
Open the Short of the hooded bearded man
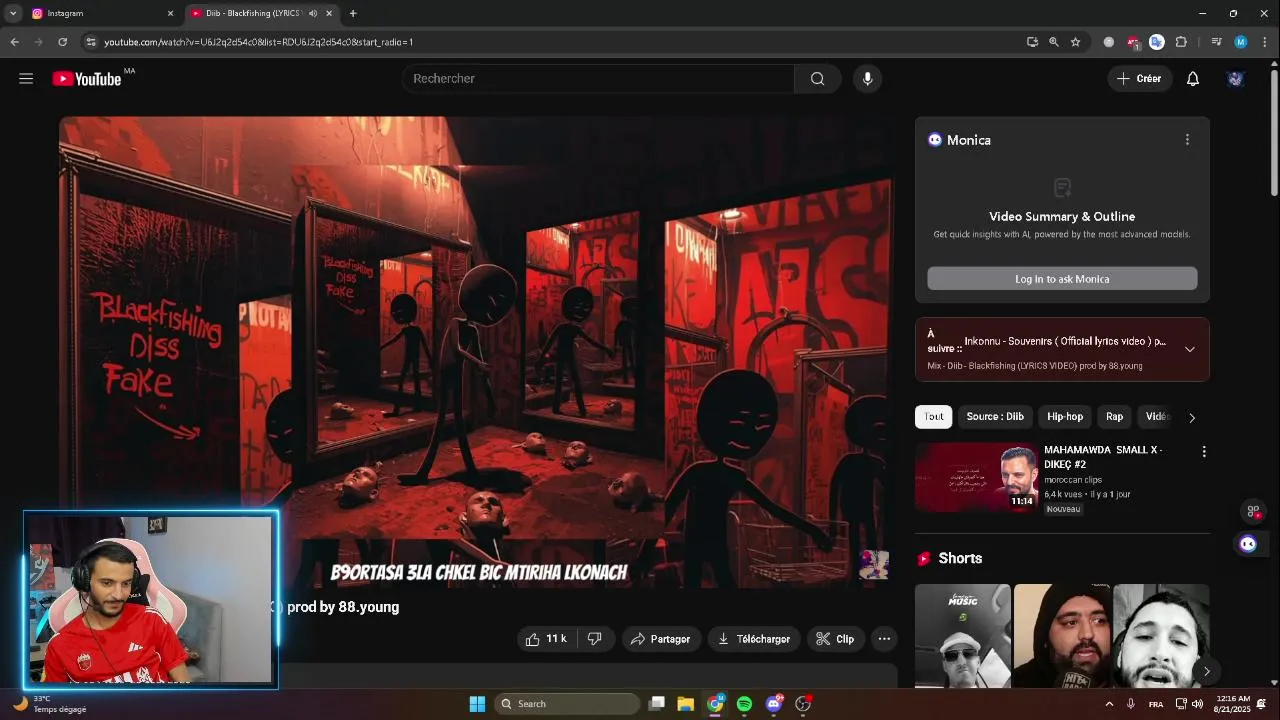click(x=1062, y=636)
